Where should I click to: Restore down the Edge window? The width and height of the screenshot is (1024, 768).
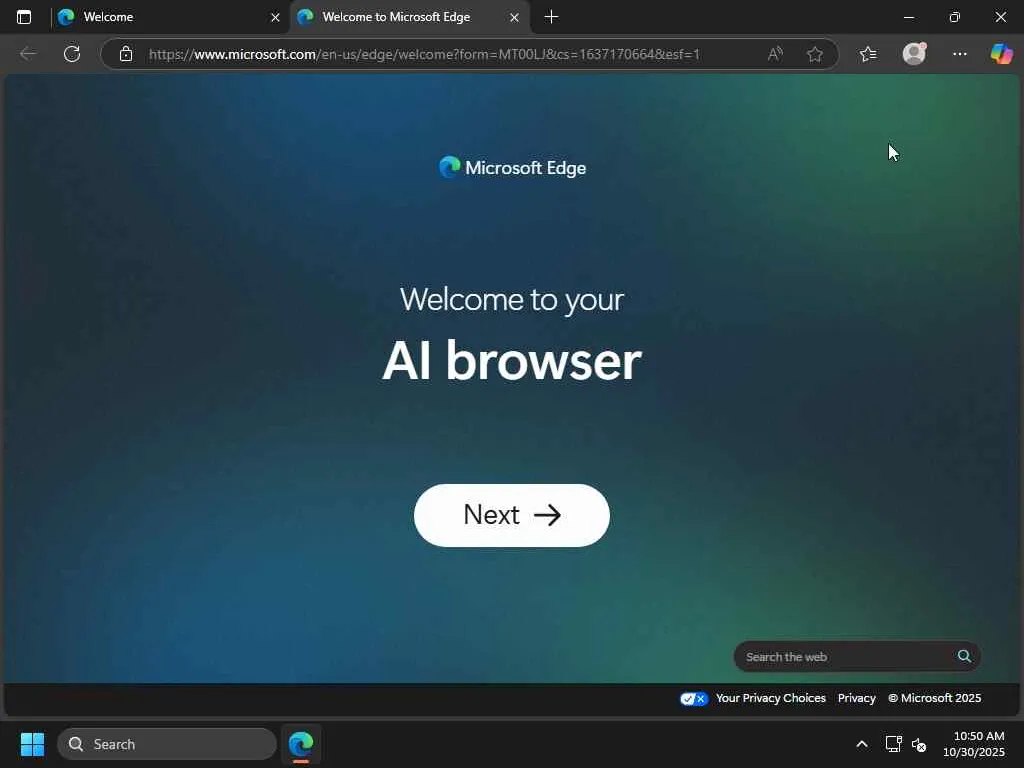tap(954, 18)
